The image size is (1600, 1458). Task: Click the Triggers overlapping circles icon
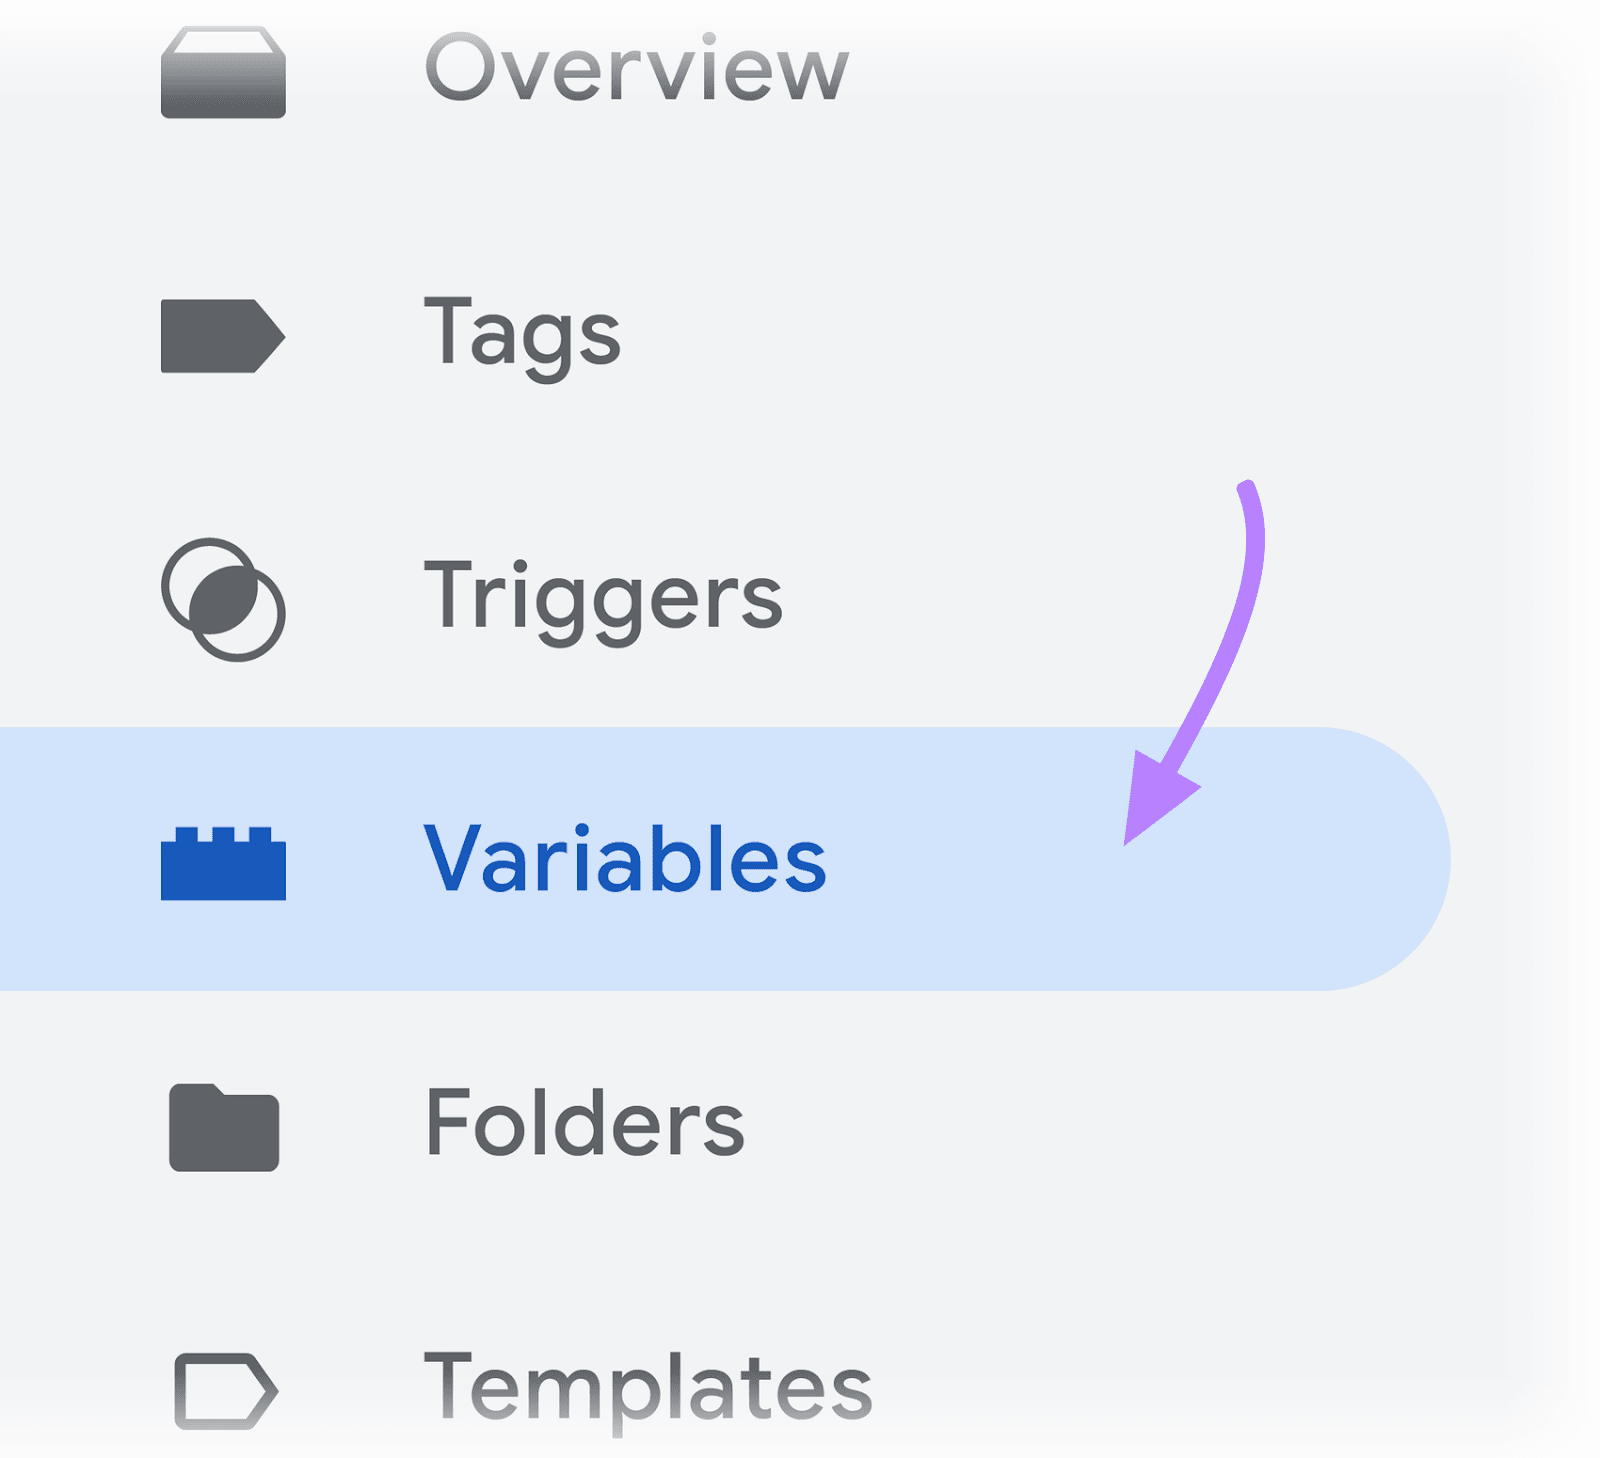(x=225, y=600)
